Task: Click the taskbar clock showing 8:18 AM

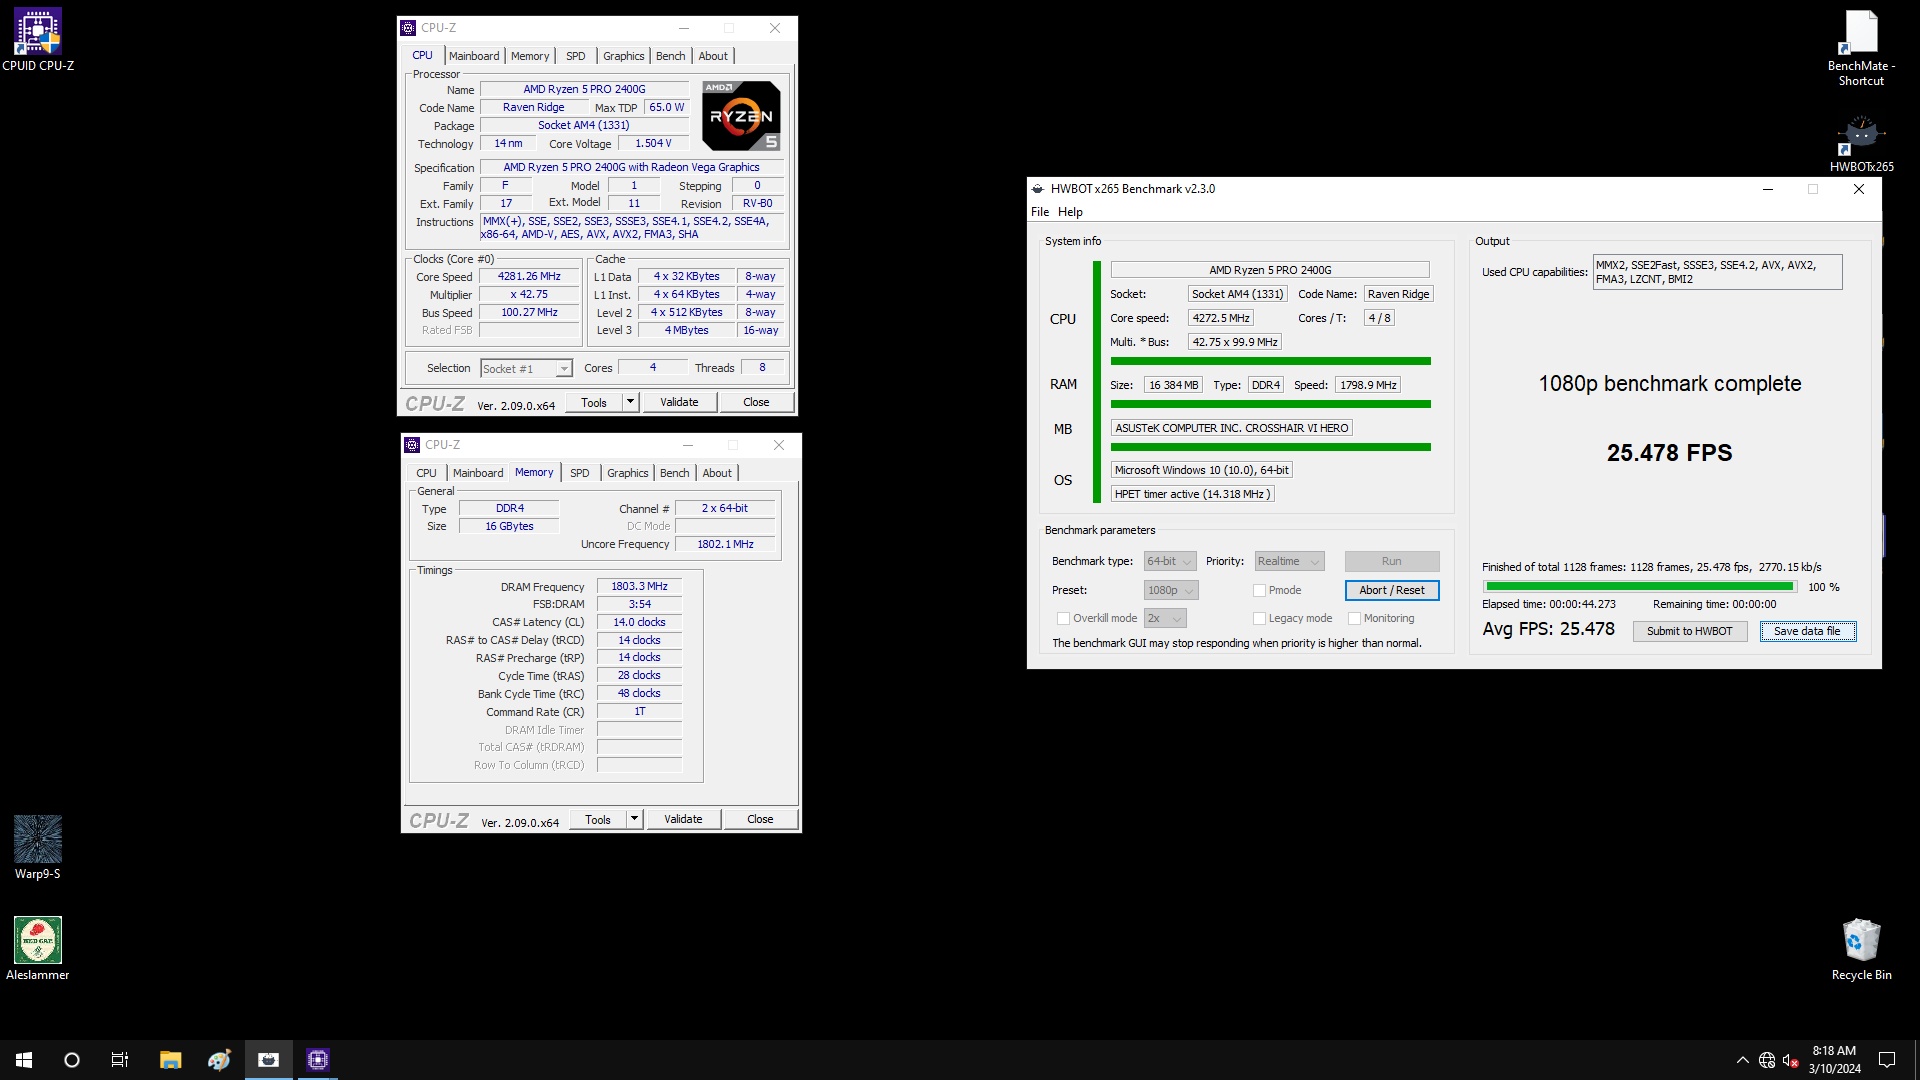Action: pos(1834,1060)
